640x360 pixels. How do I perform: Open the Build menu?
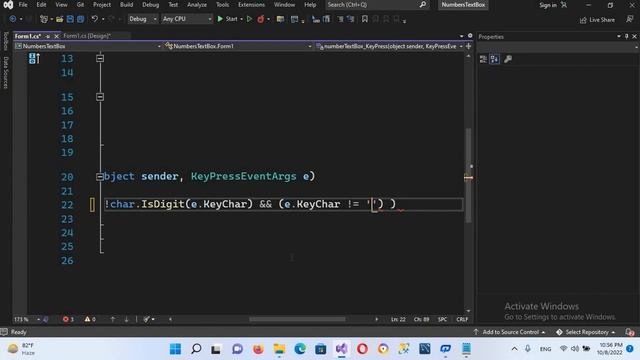[126, 4]
